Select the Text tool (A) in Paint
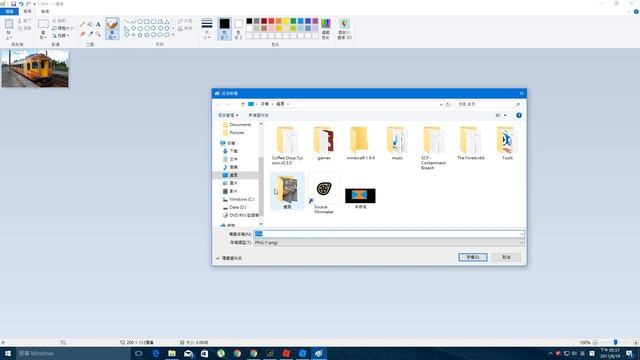640x360 pixels. click(x=98, y=24)
